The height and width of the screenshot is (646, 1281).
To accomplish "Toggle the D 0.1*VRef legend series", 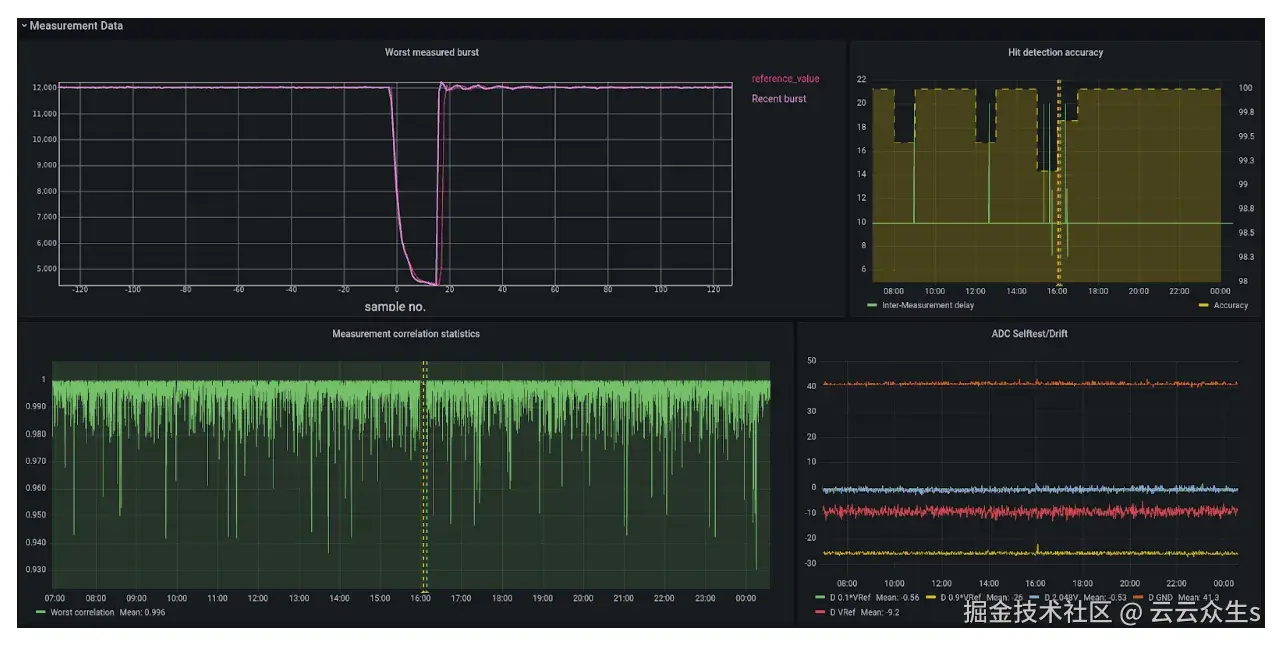I will (850, 598).
